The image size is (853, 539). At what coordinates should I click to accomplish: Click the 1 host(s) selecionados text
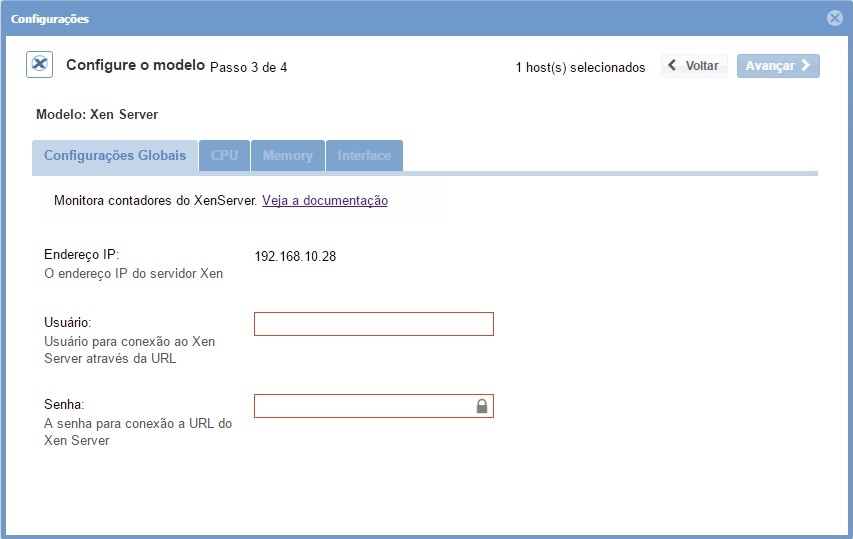pos(580,68)
